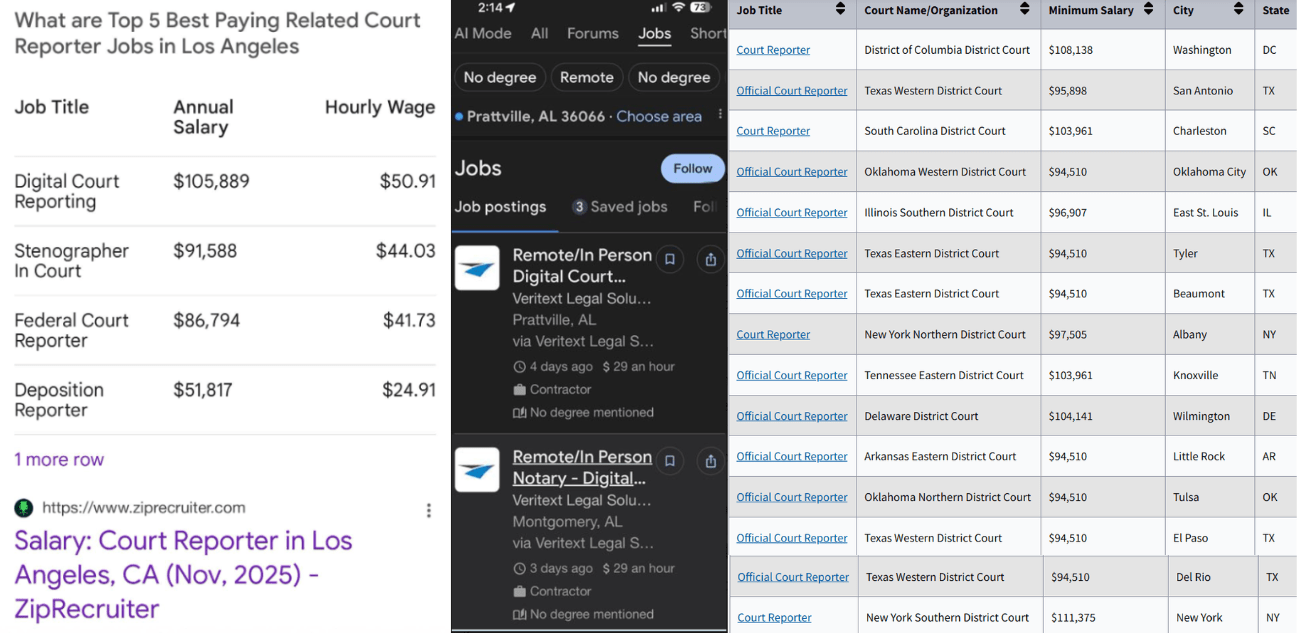
Task: Sort by Minimum Salary column arrows
Action: click(1149, 10)
